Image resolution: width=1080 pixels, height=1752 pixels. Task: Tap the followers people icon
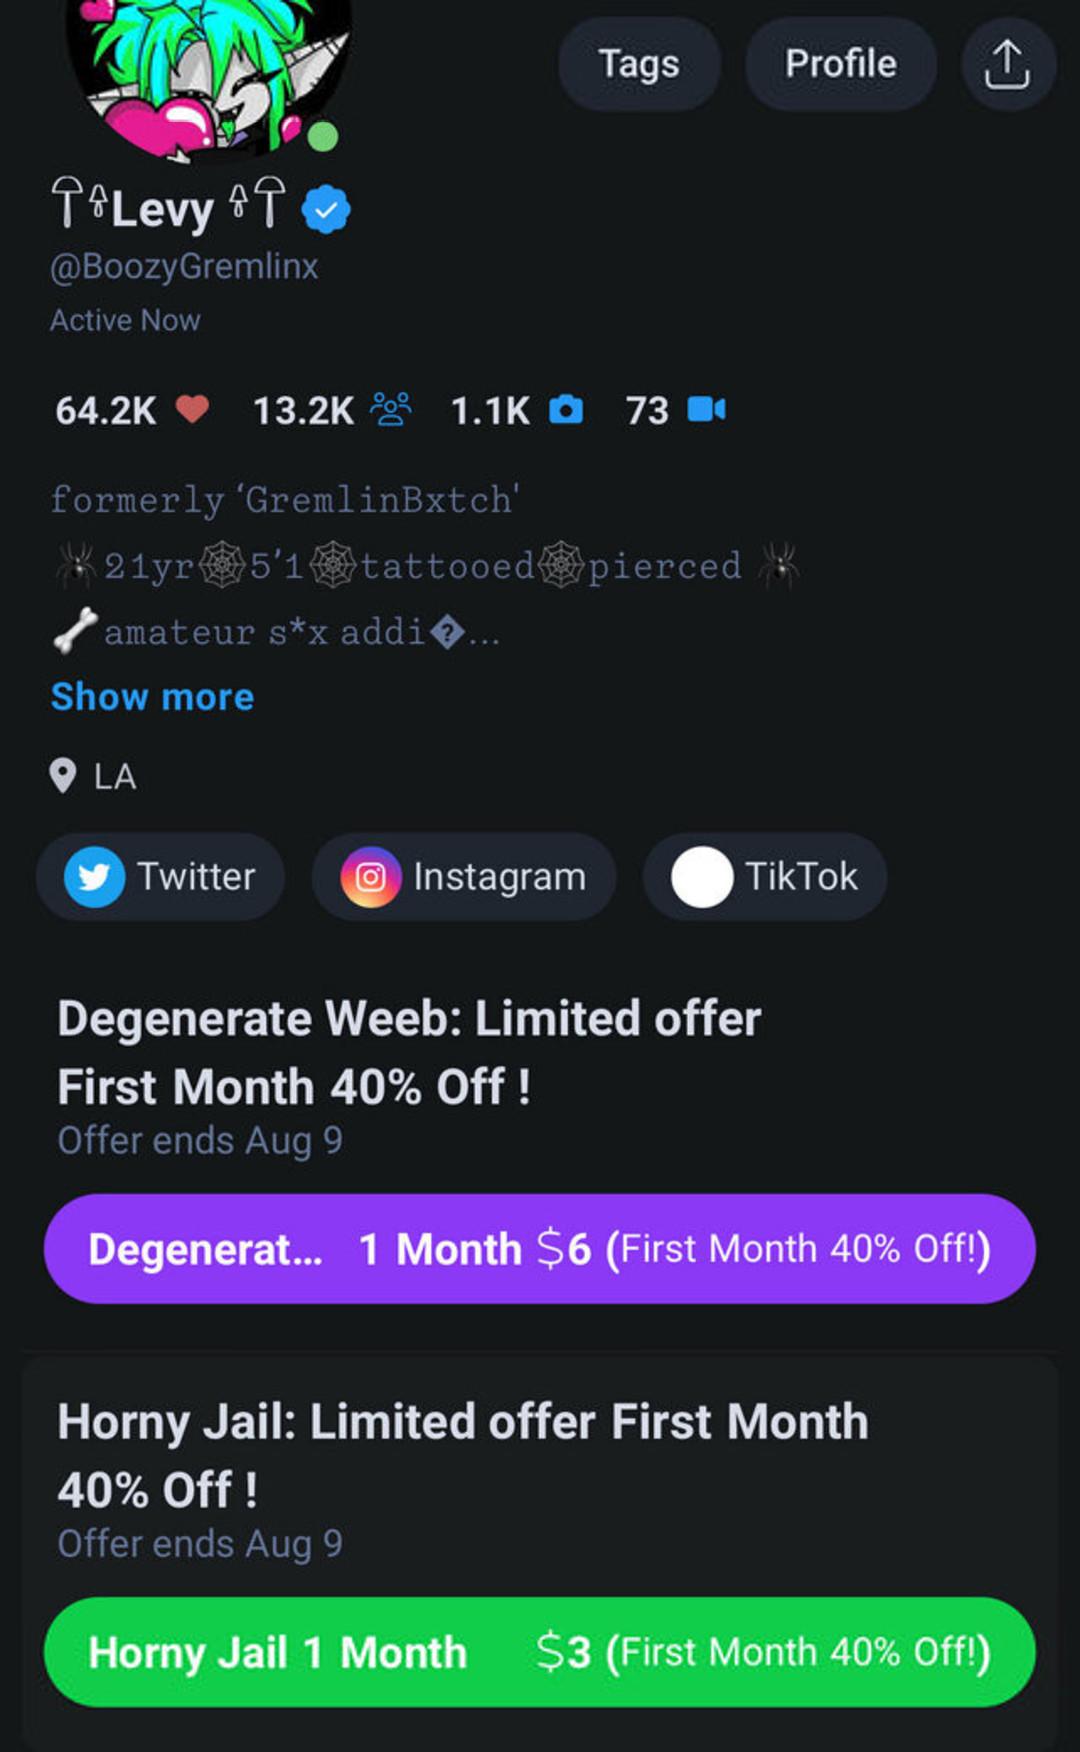click(x=390, y=409)
